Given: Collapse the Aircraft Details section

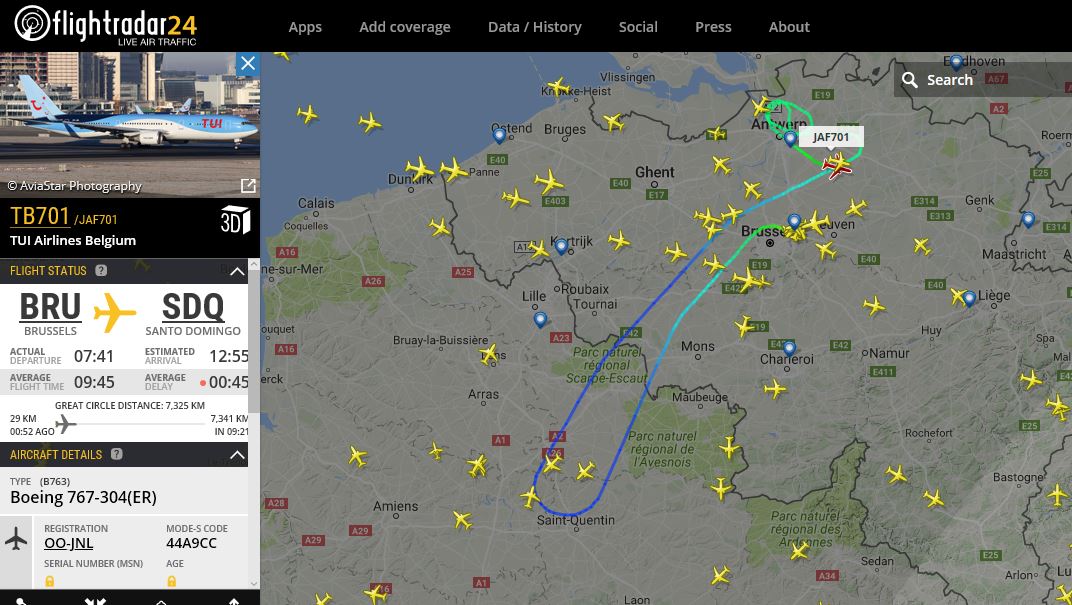Looking at the screenshot, I should click(237, 455).
